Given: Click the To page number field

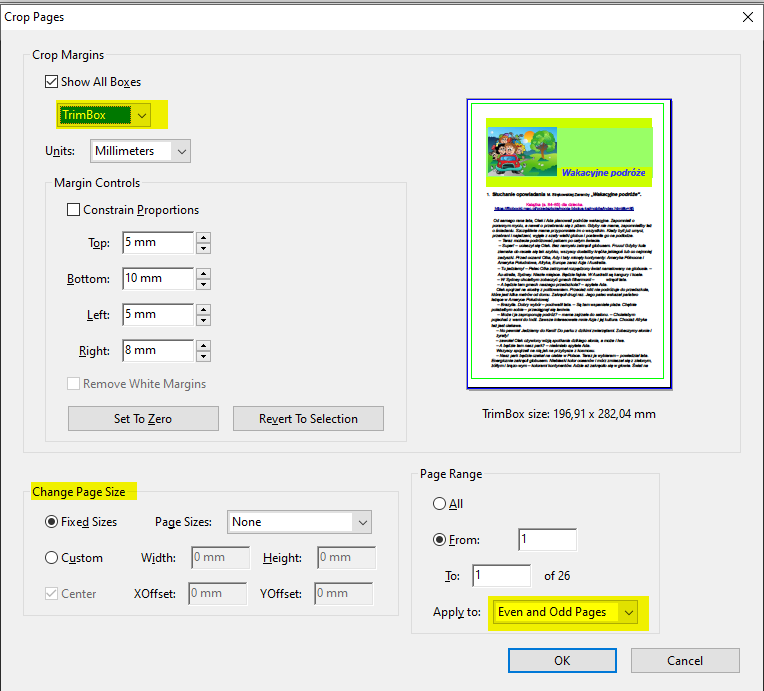Looking at the screenshot, I should 501,576.
